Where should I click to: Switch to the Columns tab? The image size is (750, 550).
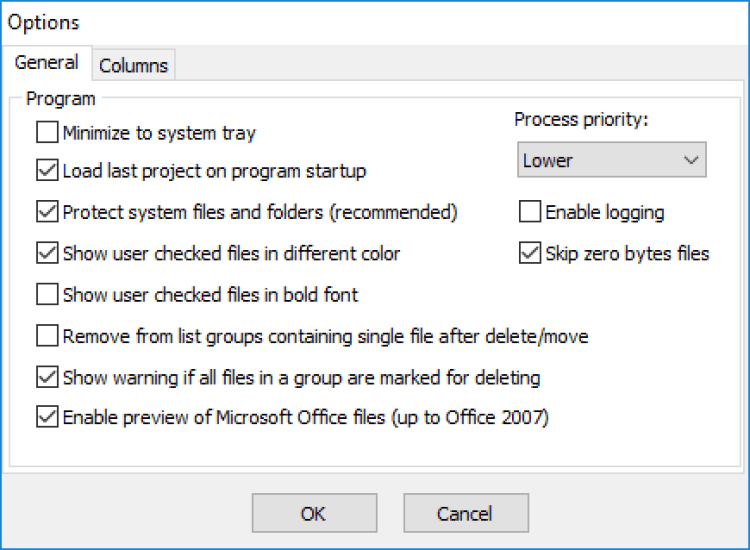click(134, 66)
